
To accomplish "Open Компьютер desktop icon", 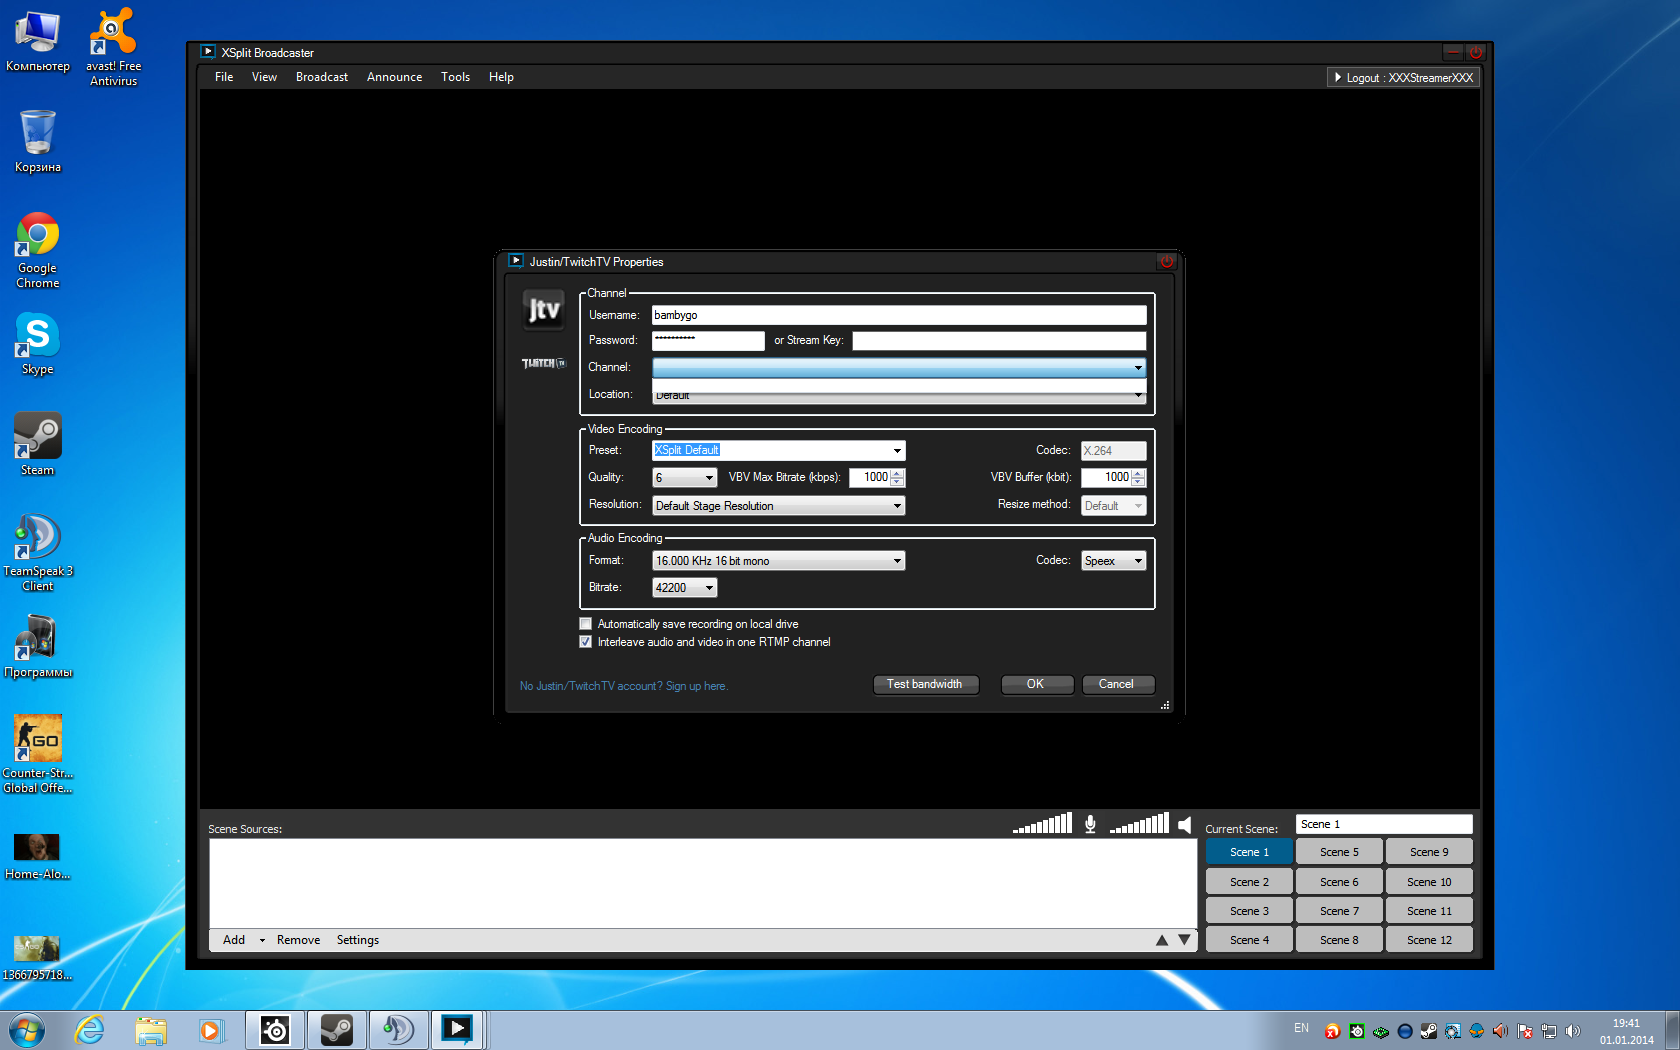I will coord(38,41).
